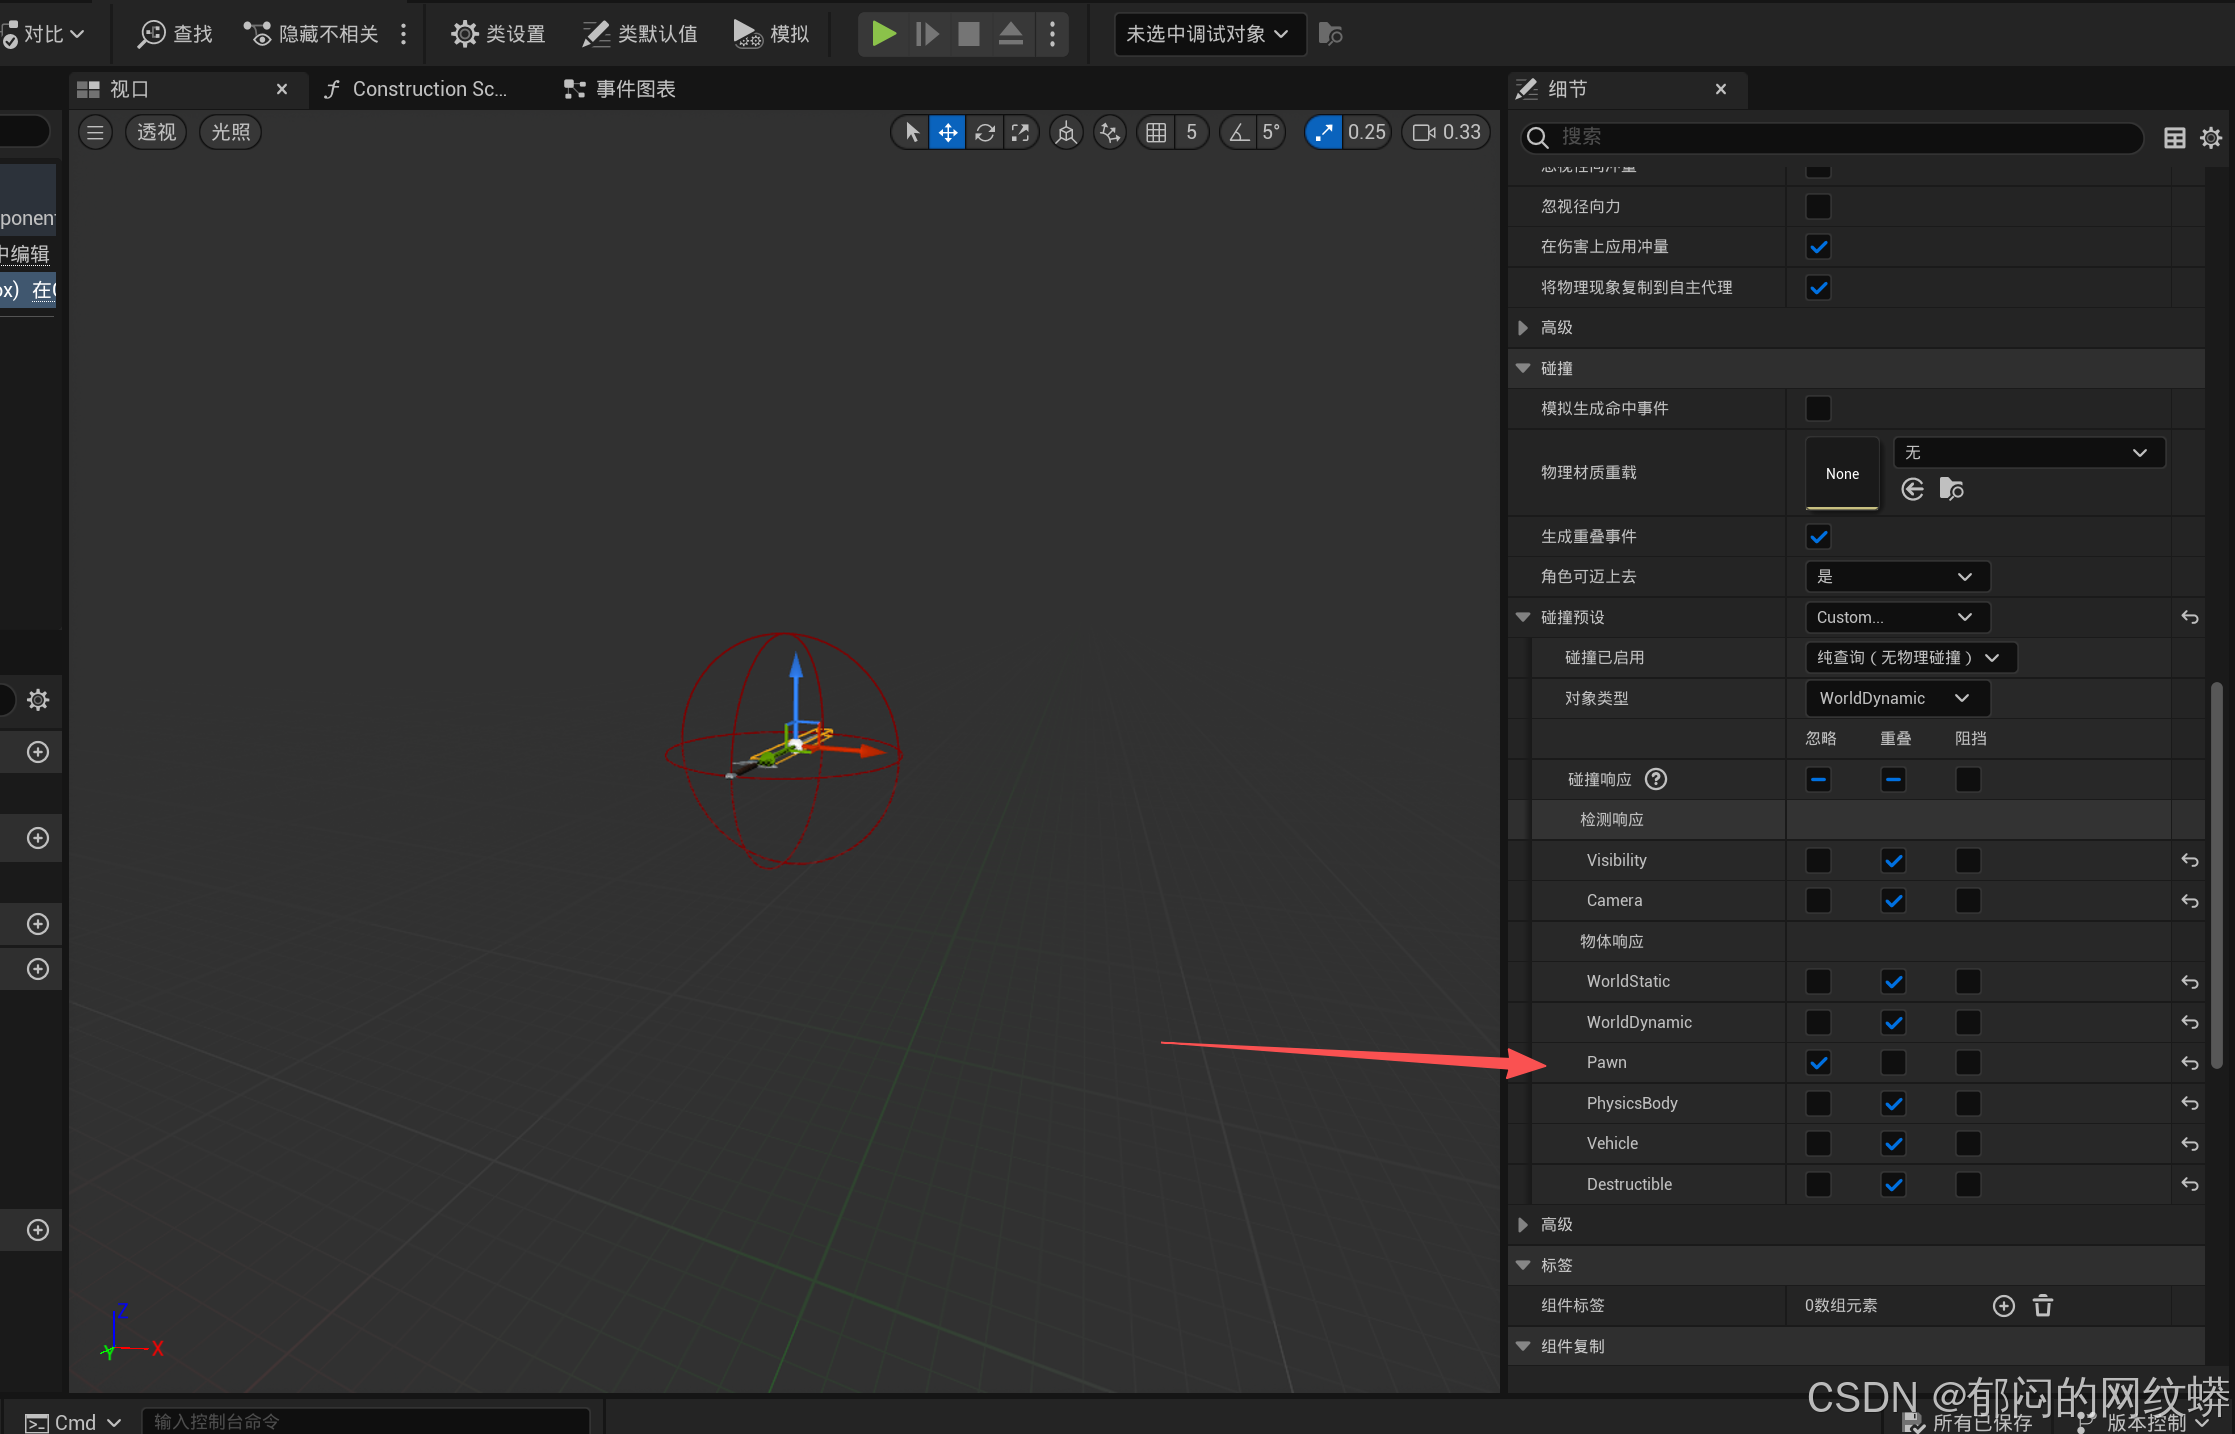
Task: Enable the 模拟生成命中事件 checkbox
Action: tap(1818, 408)
